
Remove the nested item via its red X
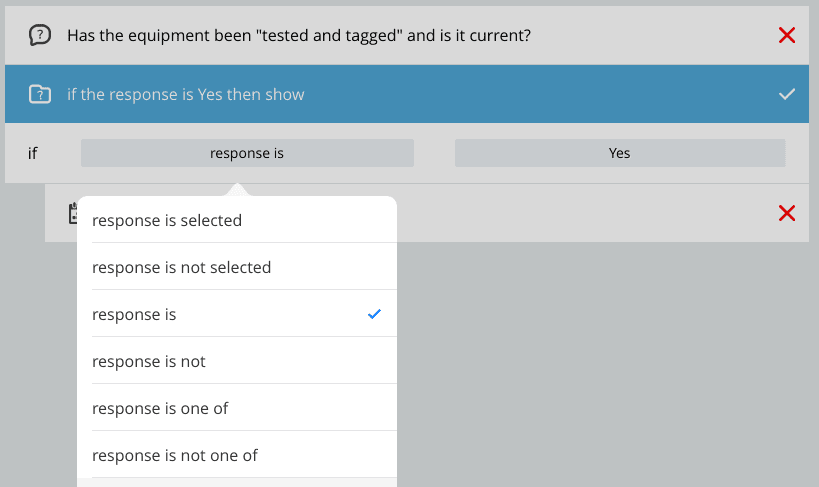click(x=787, y=213)
